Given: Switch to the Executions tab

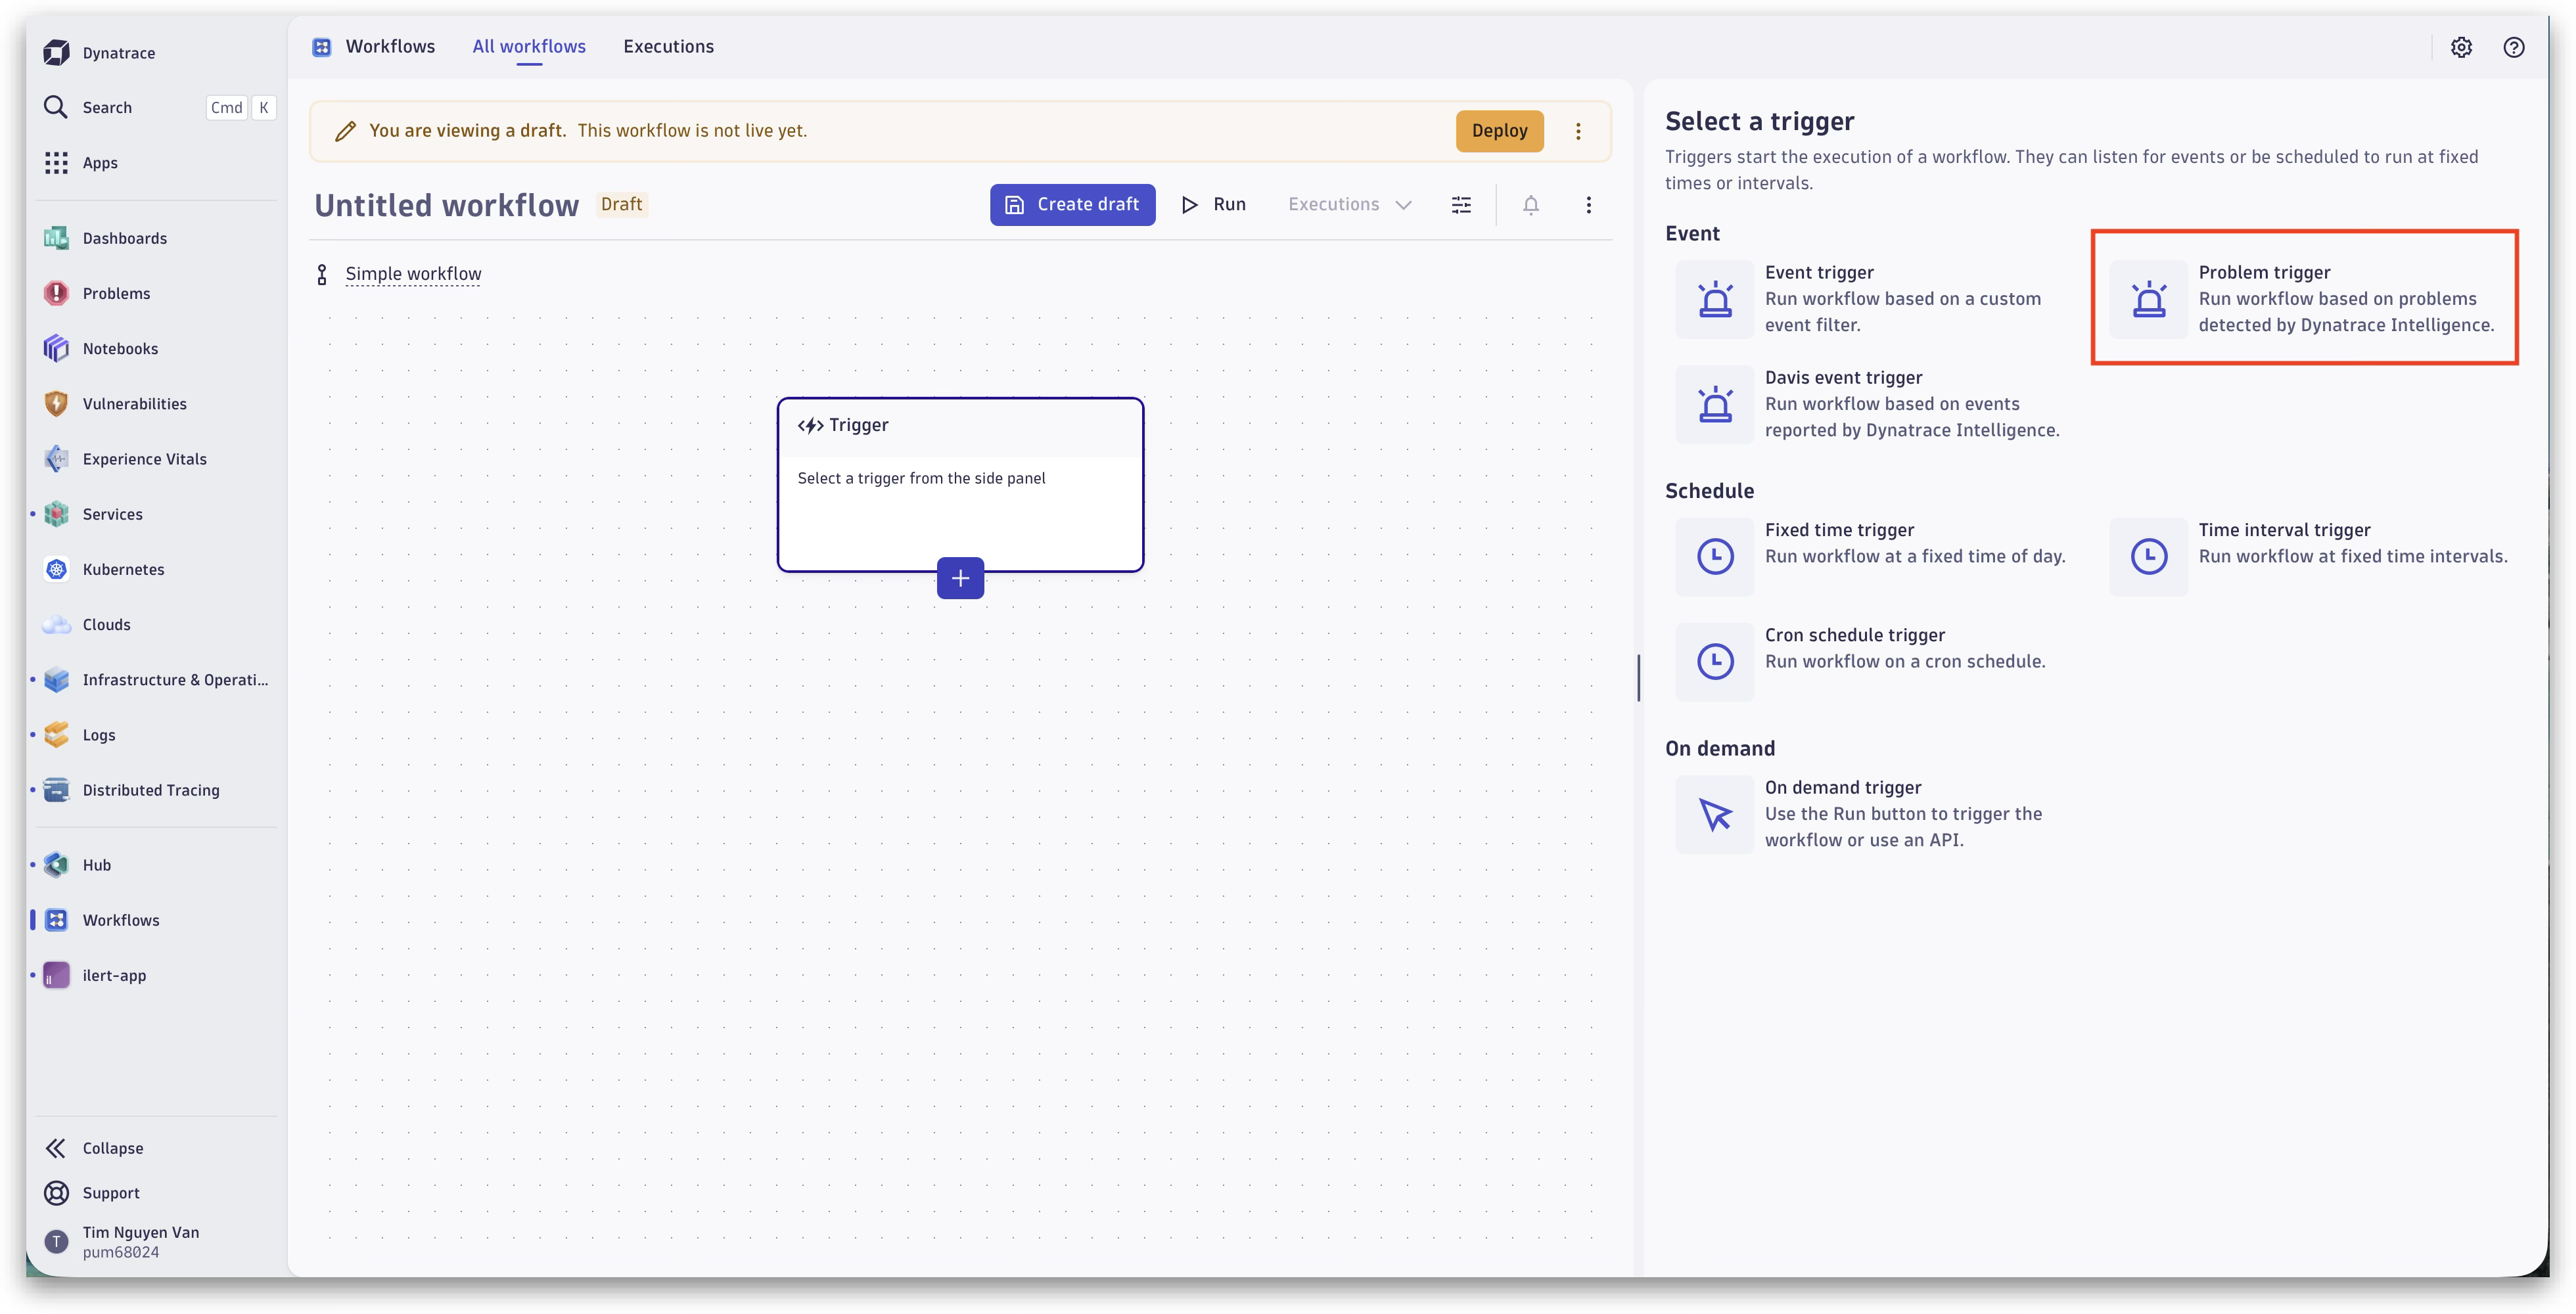Looking at the screenshot, I should pos(668,46).
